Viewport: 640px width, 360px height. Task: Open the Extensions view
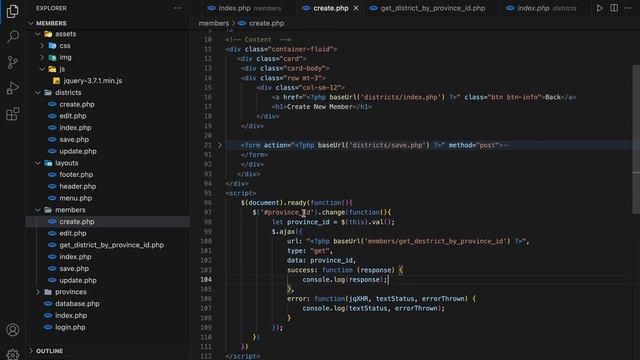coord(13,114)
